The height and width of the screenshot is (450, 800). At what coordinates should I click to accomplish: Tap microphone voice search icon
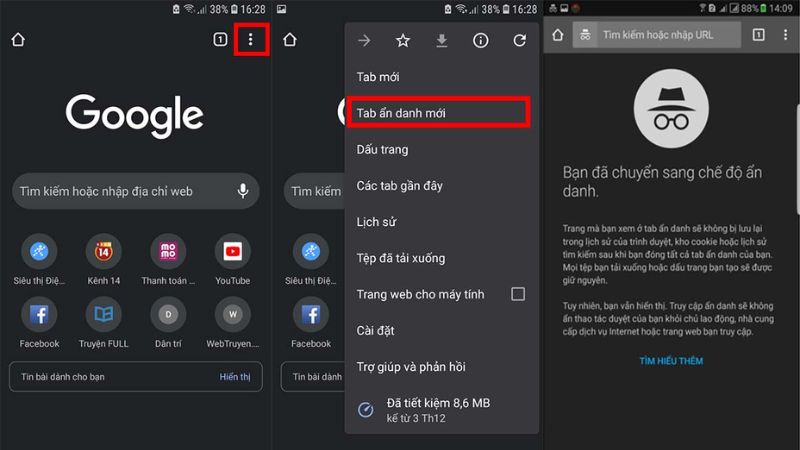[243, 191]
